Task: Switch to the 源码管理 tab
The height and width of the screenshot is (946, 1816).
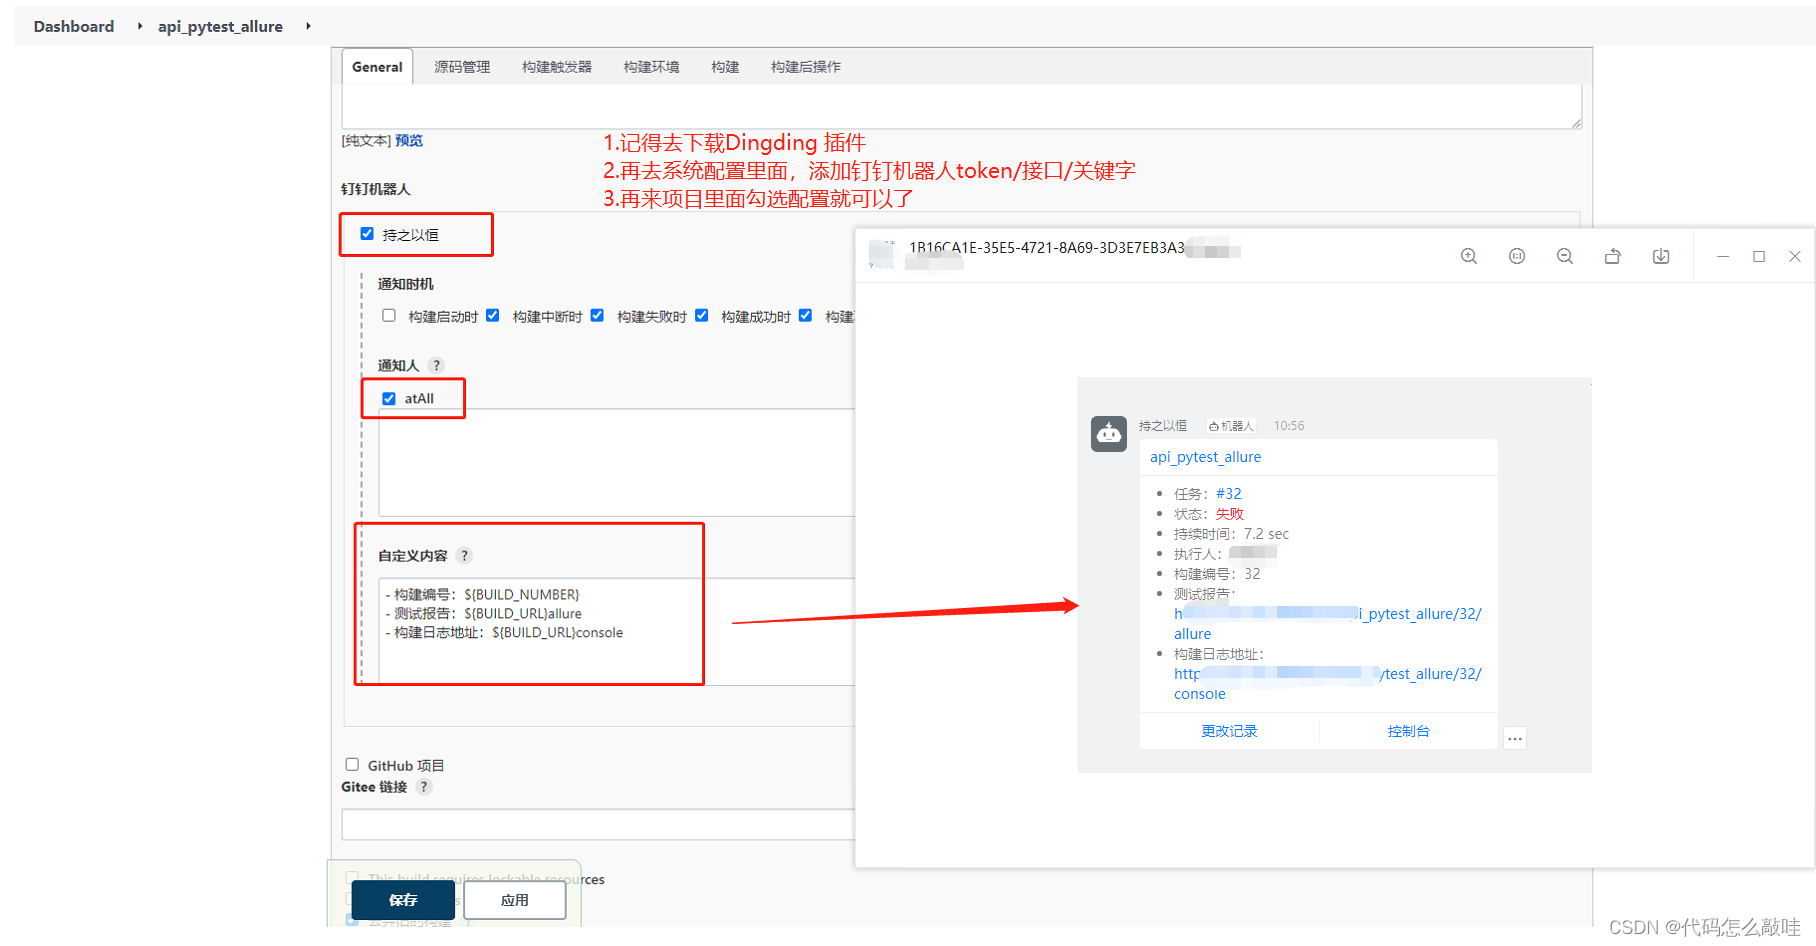Action: pyautogui.click(x=462, y=67)
